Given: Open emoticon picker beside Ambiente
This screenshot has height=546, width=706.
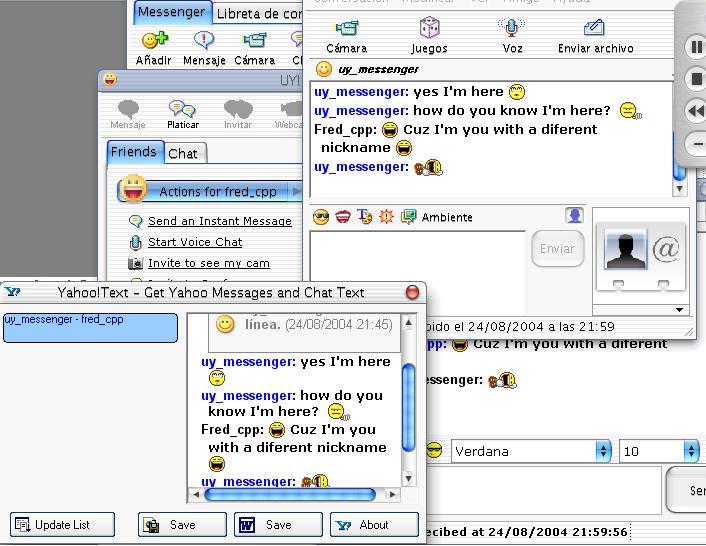Looking at the screenshot, I should [321, 217].
